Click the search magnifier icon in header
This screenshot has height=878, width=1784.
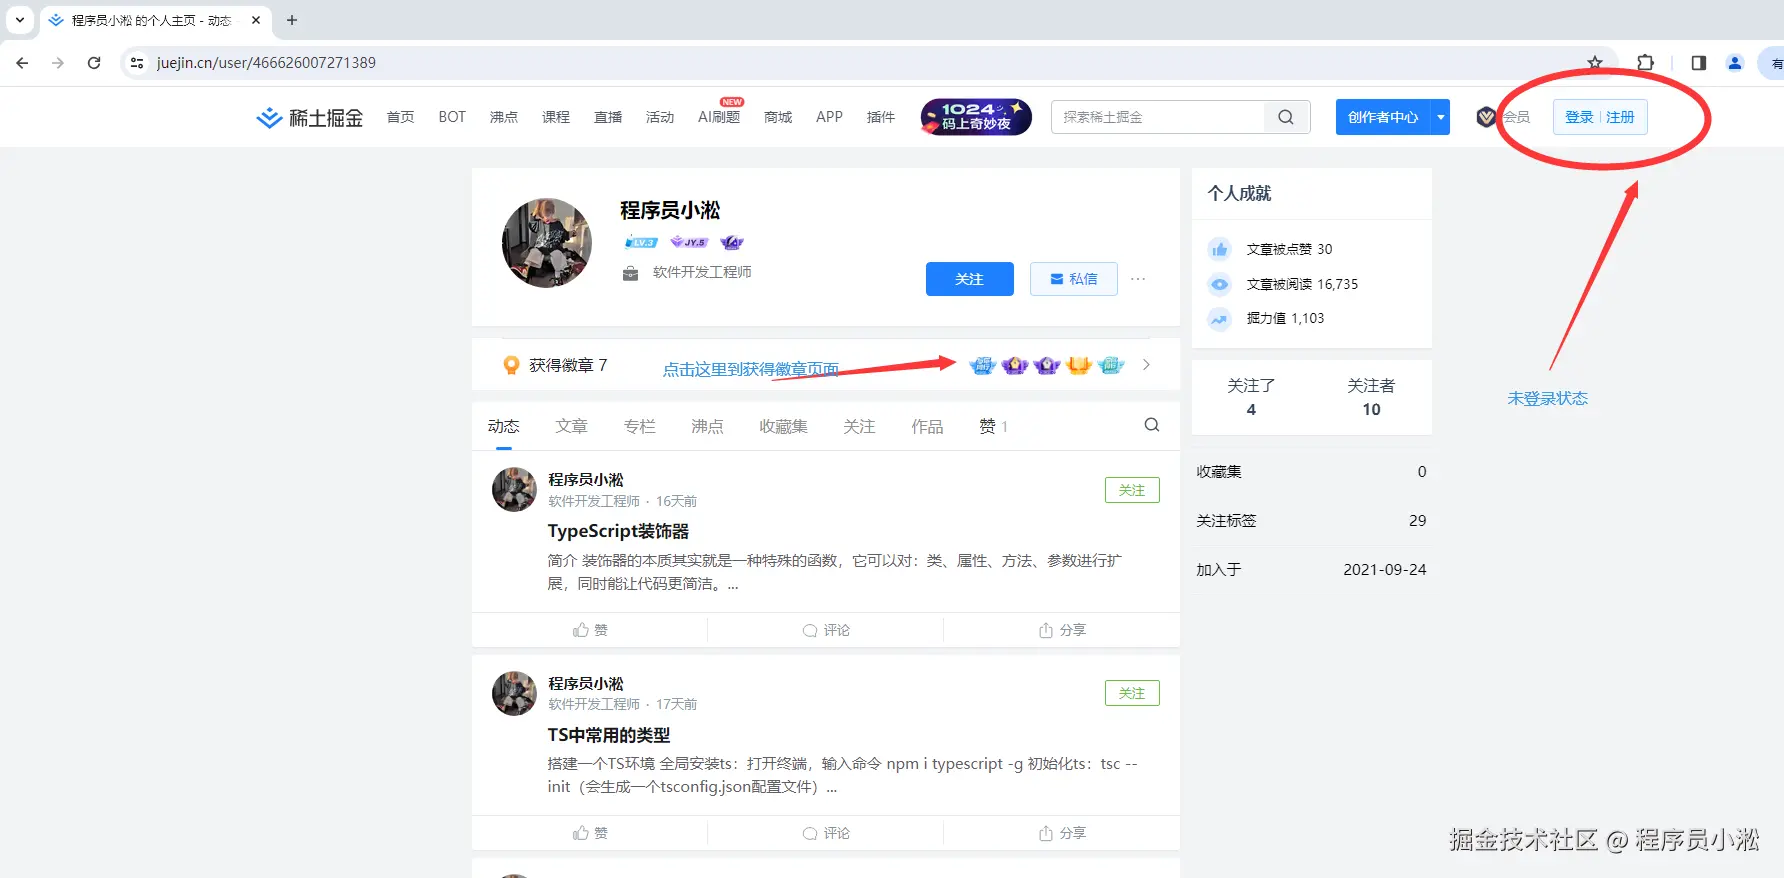1286,117
